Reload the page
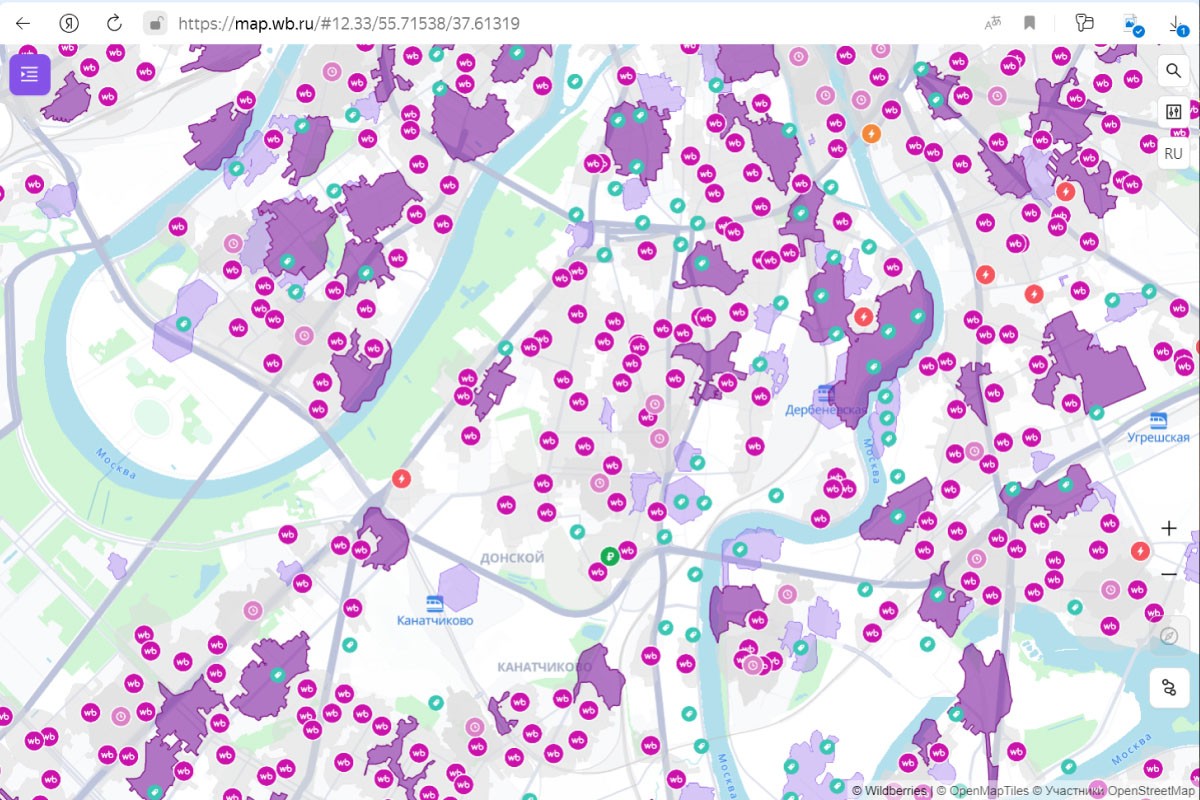The width and height of the screenshot is (1200, 800). coord(114,23)
